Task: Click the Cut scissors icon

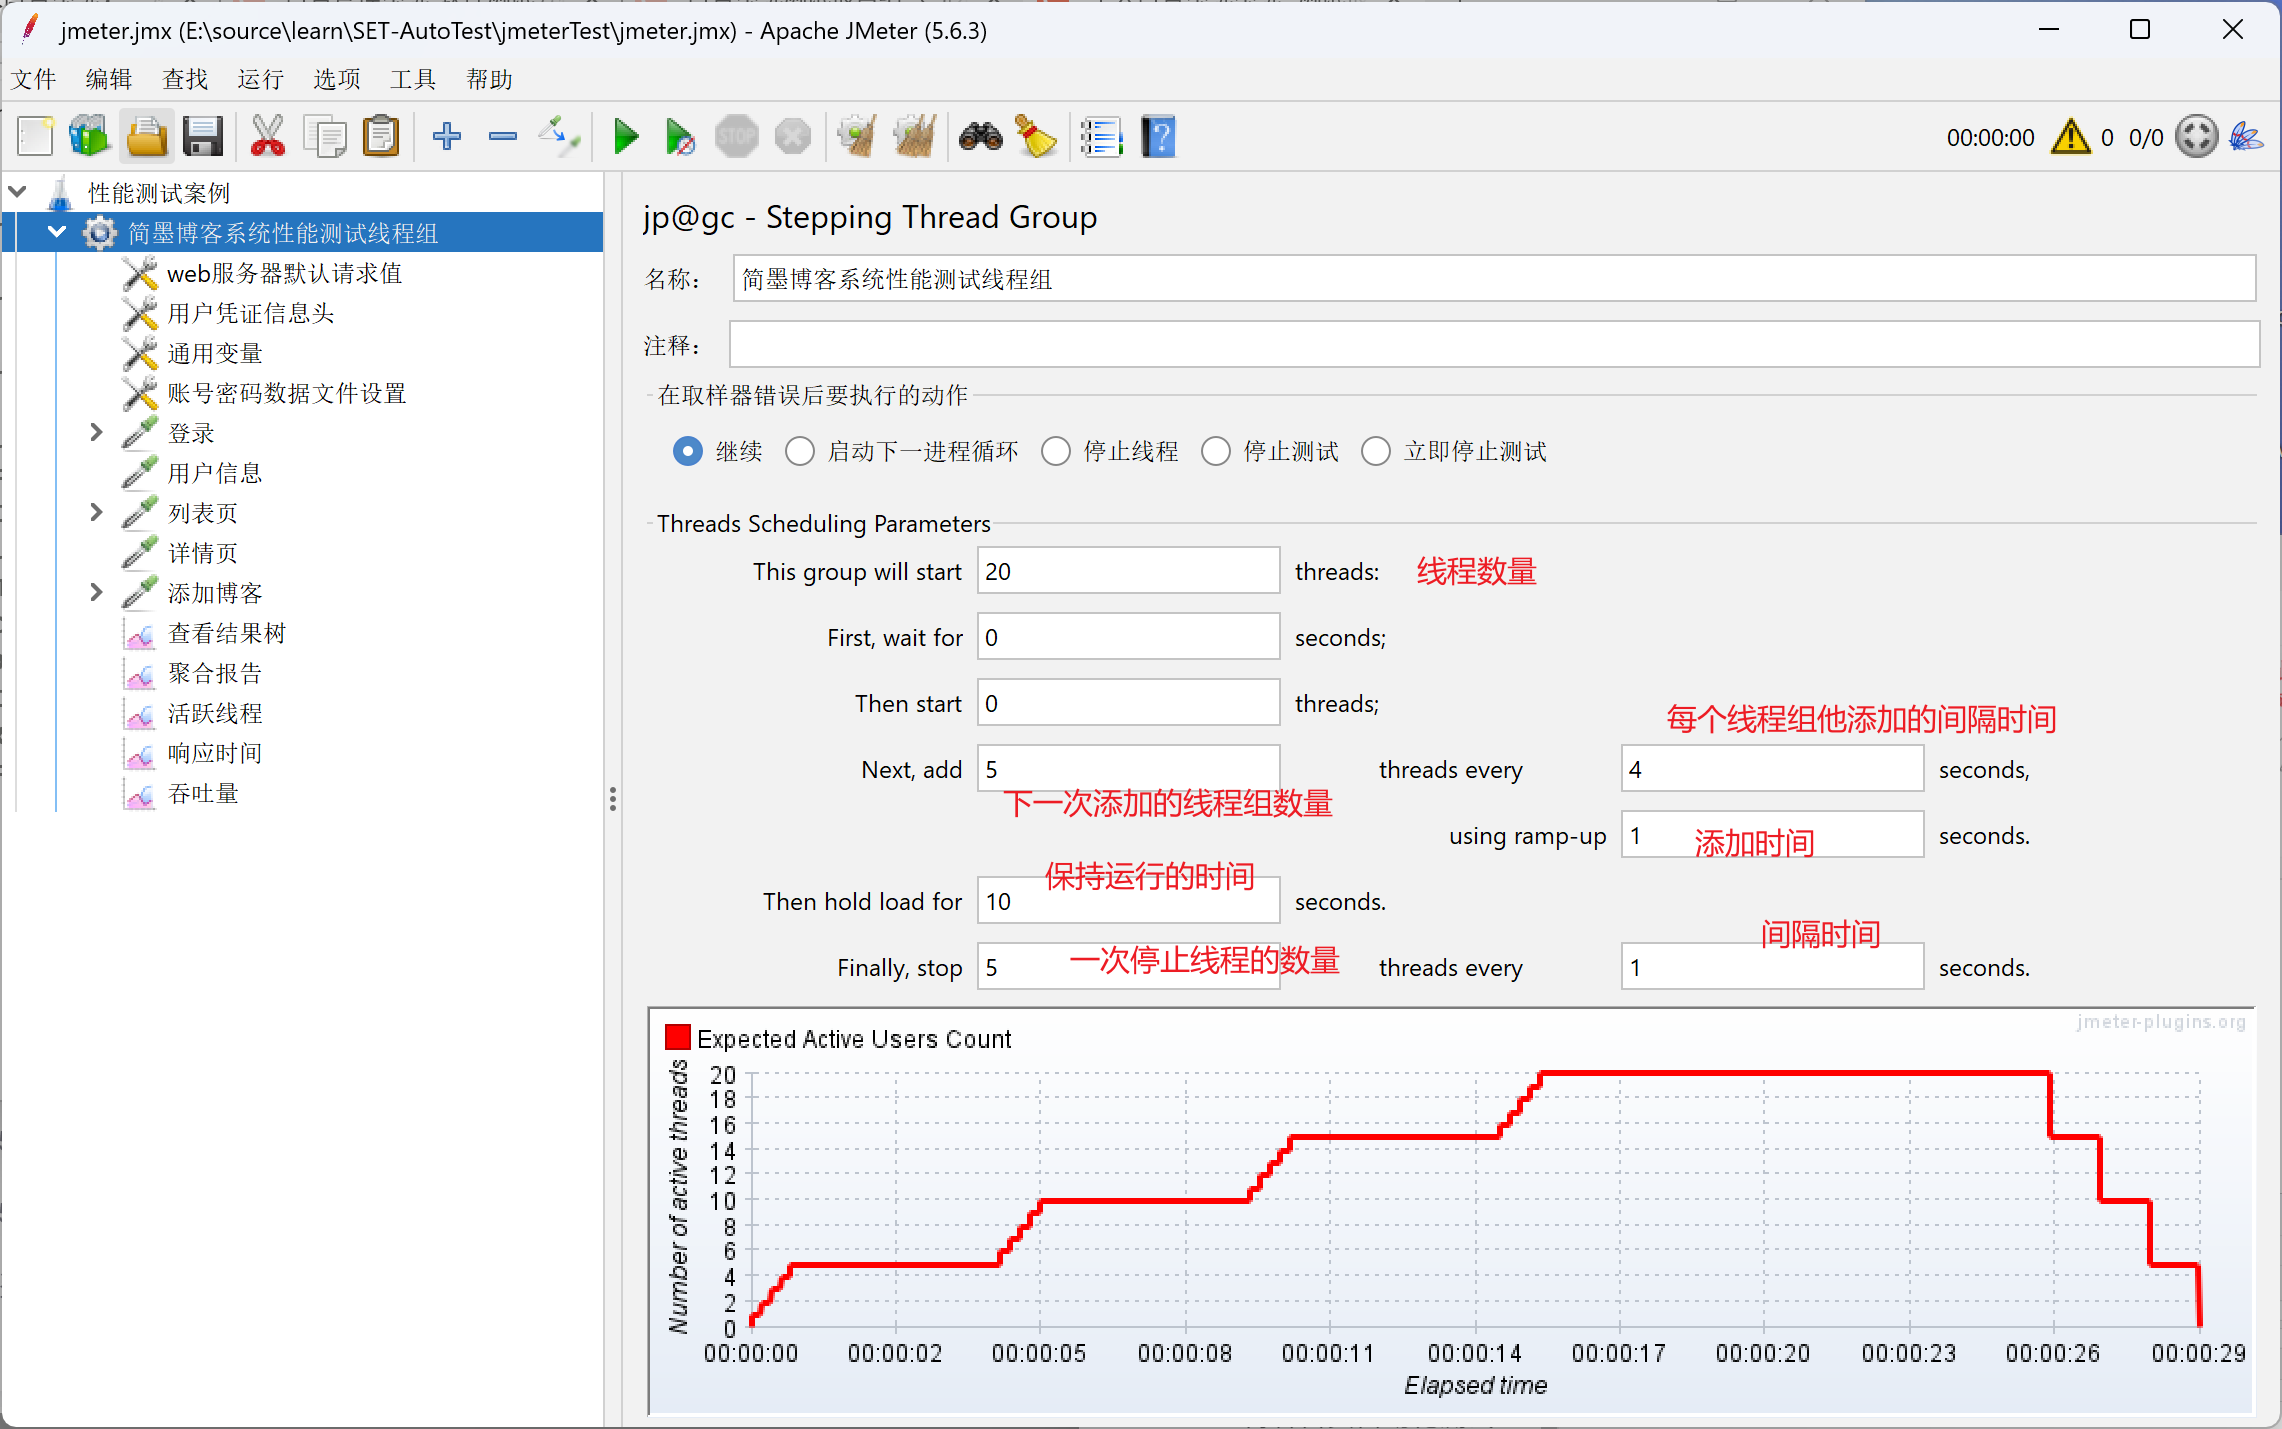Action: coord(267,136)
